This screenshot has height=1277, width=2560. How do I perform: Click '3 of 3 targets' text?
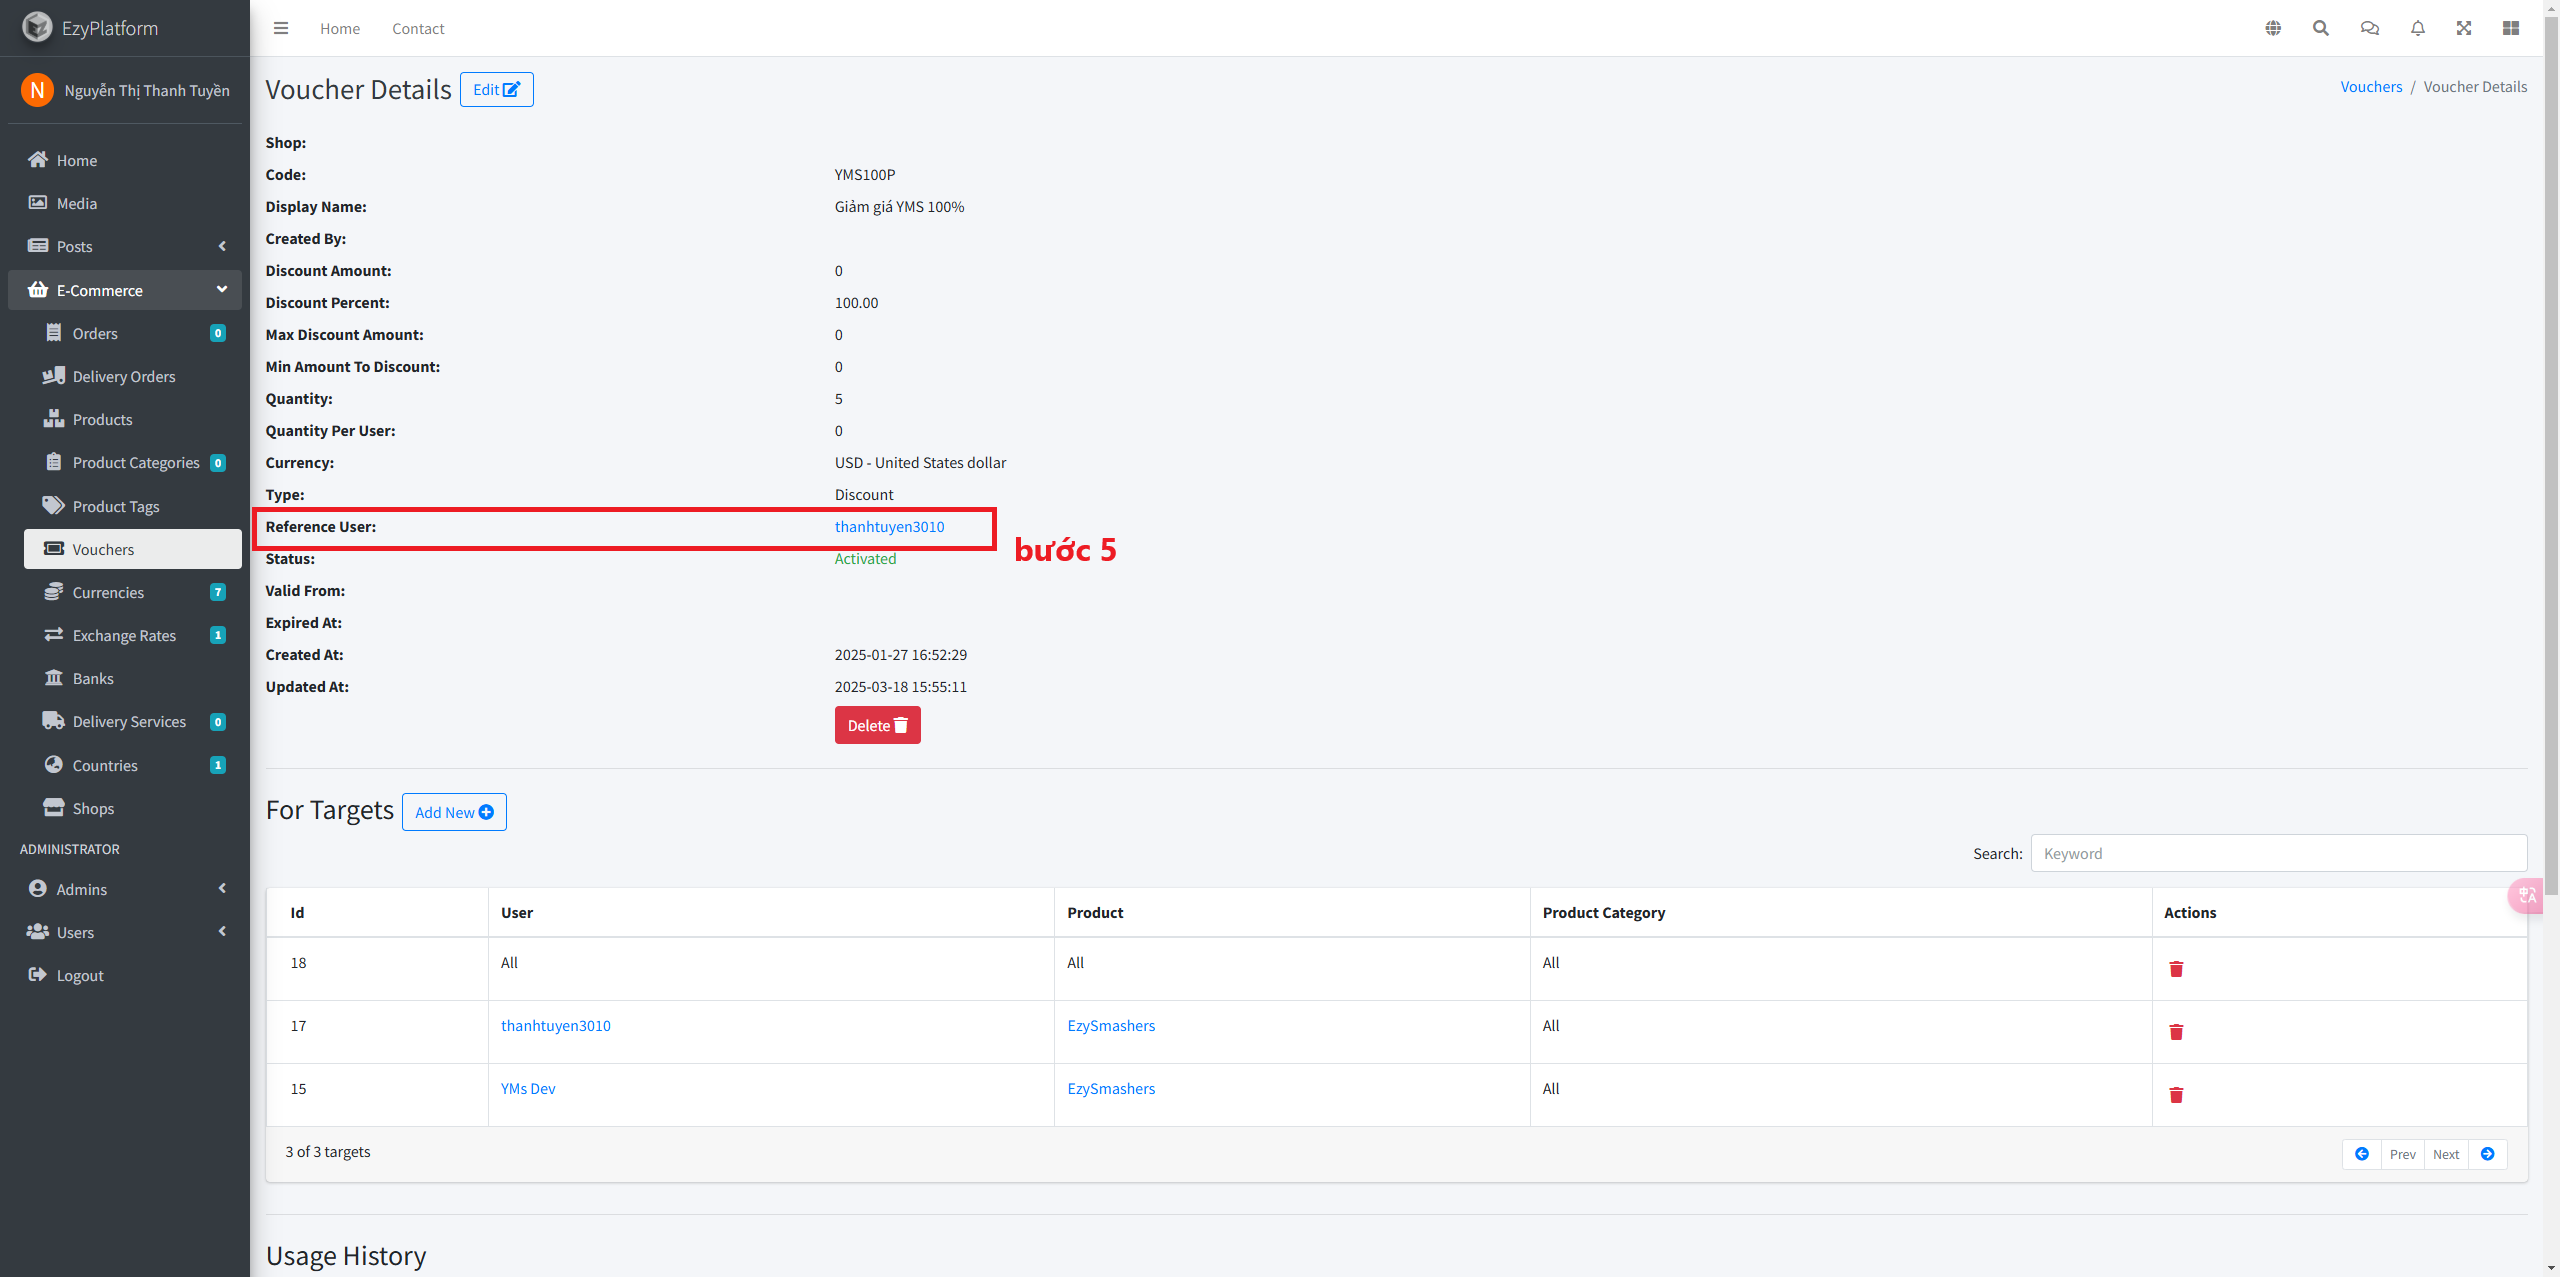328,1152
